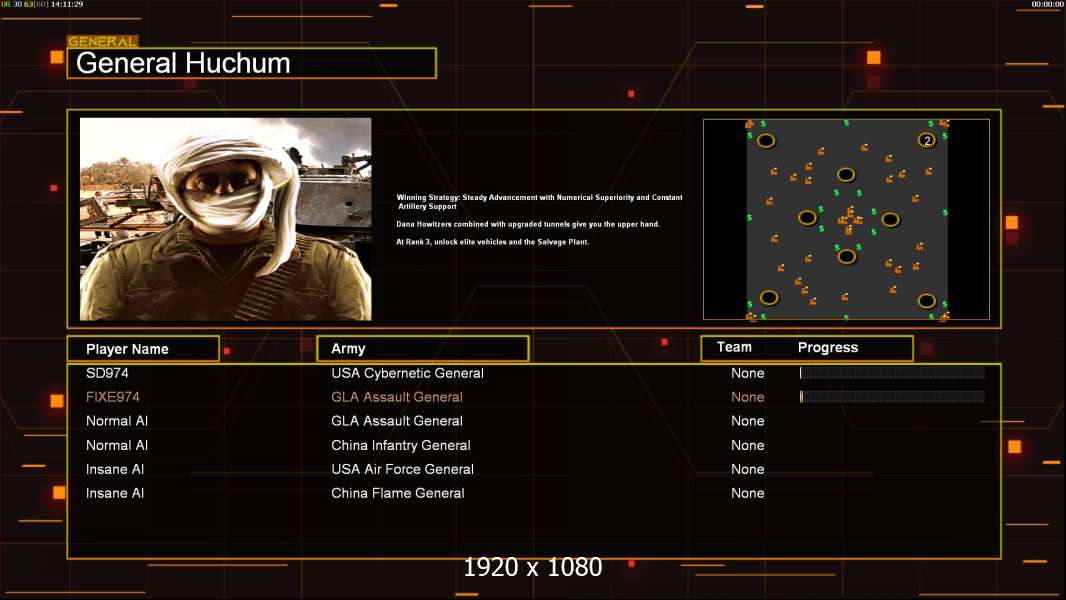Select highlighted player name FIXE974
Image resolution: width=1066 pixels, height=600 pixels.
[x=113, y=397]
